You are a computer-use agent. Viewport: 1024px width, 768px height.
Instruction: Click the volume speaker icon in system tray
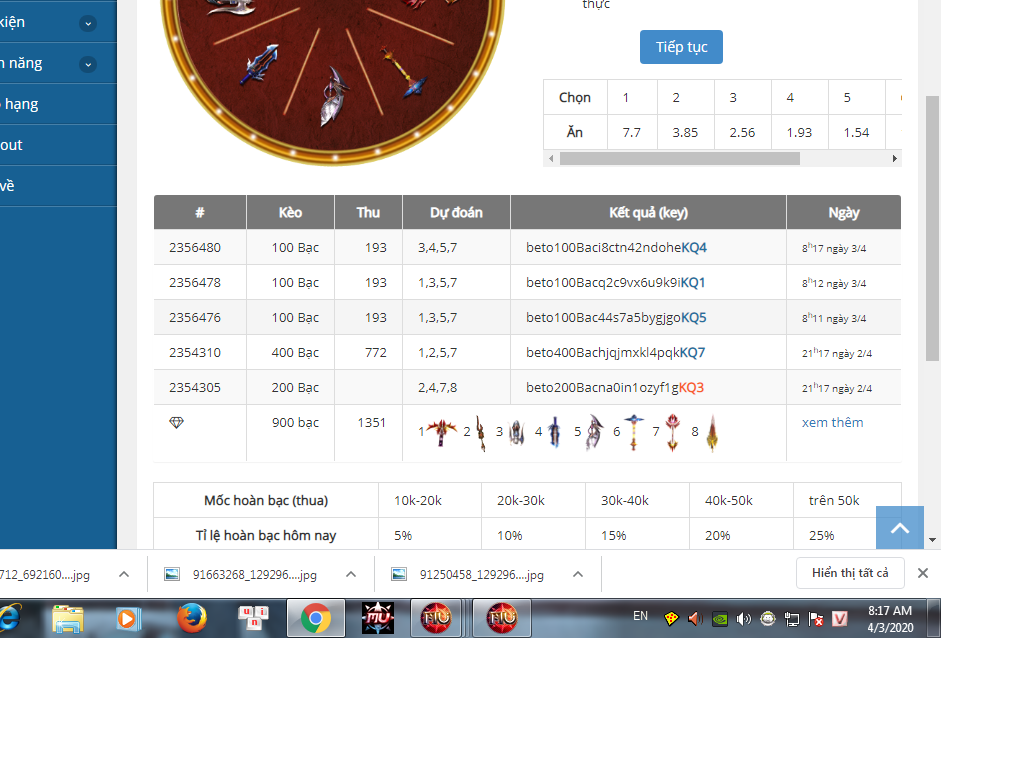(x=743, y=619)
